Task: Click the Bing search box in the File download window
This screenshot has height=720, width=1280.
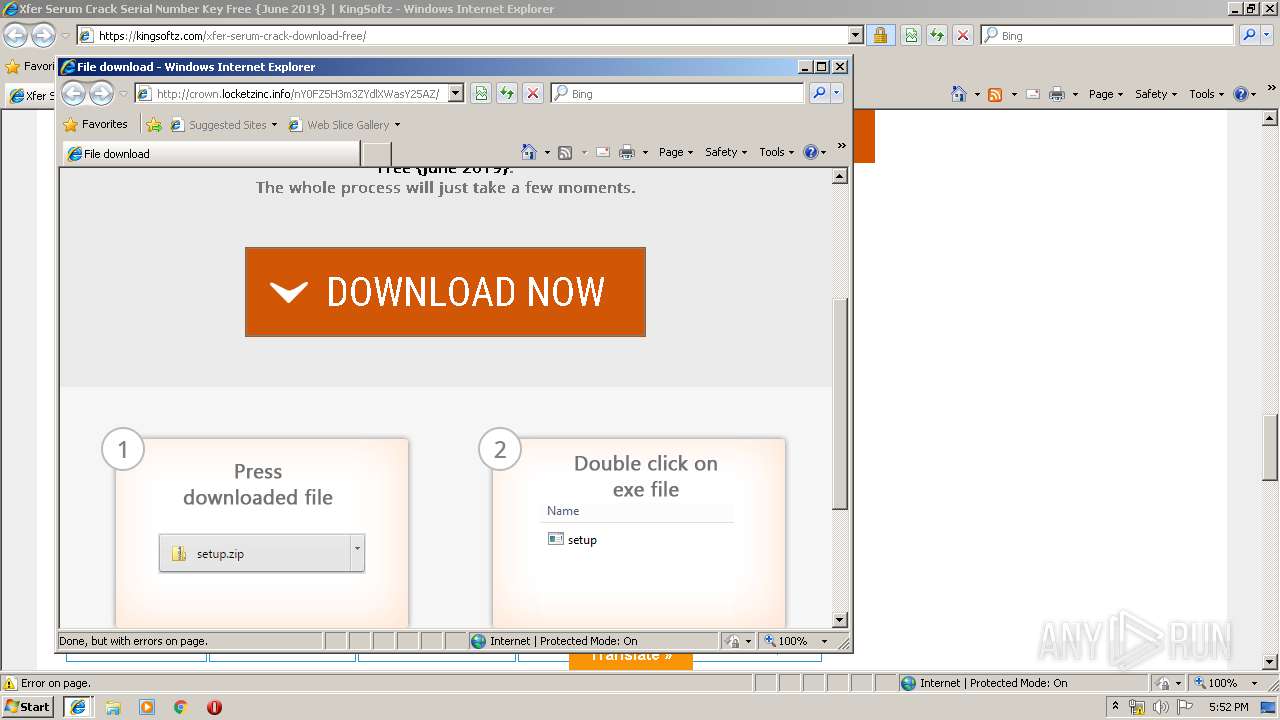Action: coord(677,93)
